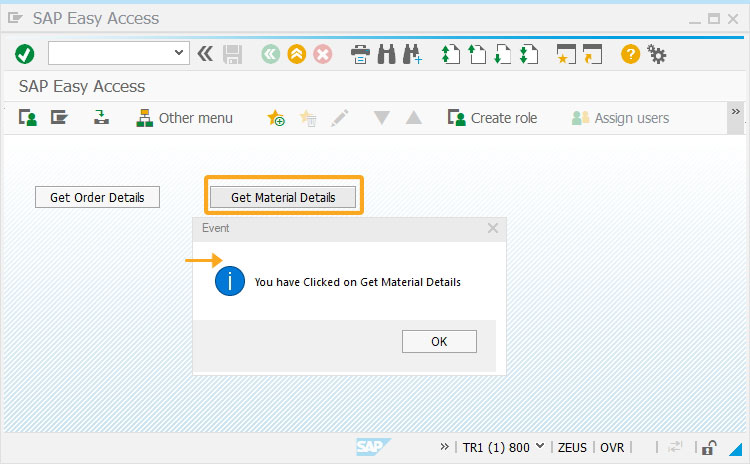Image resolution: width=750 pixels, height=464 pixels.
Task: Click Assign users button
Action: click(620, 118)
